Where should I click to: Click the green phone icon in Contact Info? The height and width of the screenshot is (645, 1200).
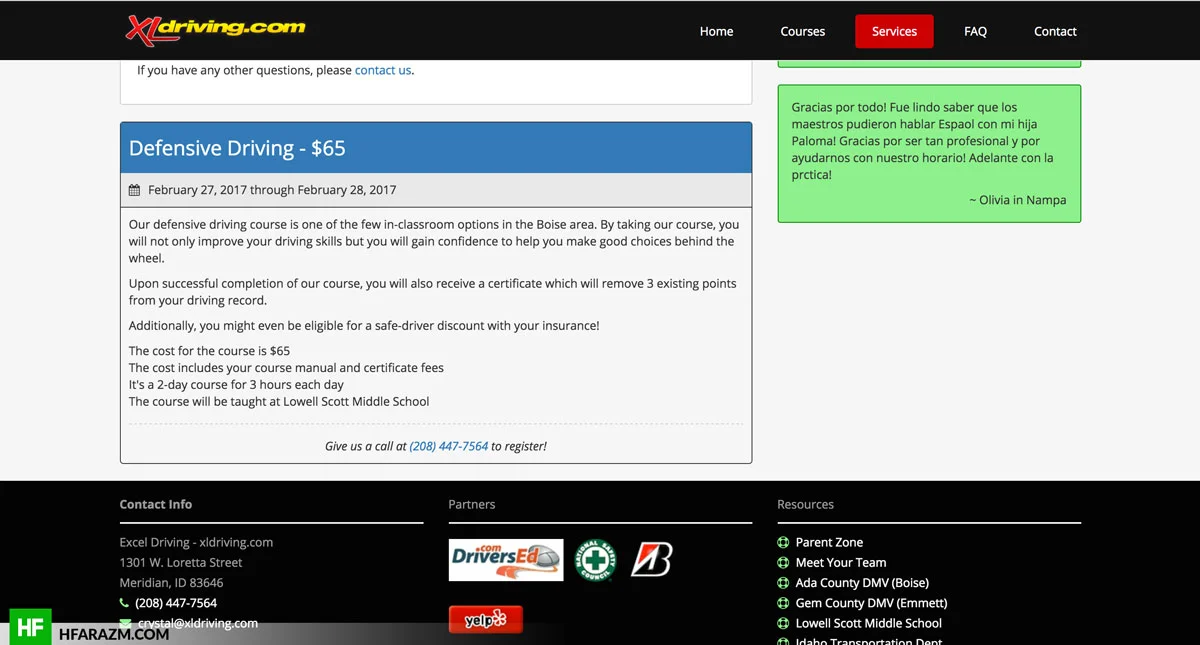[x=125, y=603]
